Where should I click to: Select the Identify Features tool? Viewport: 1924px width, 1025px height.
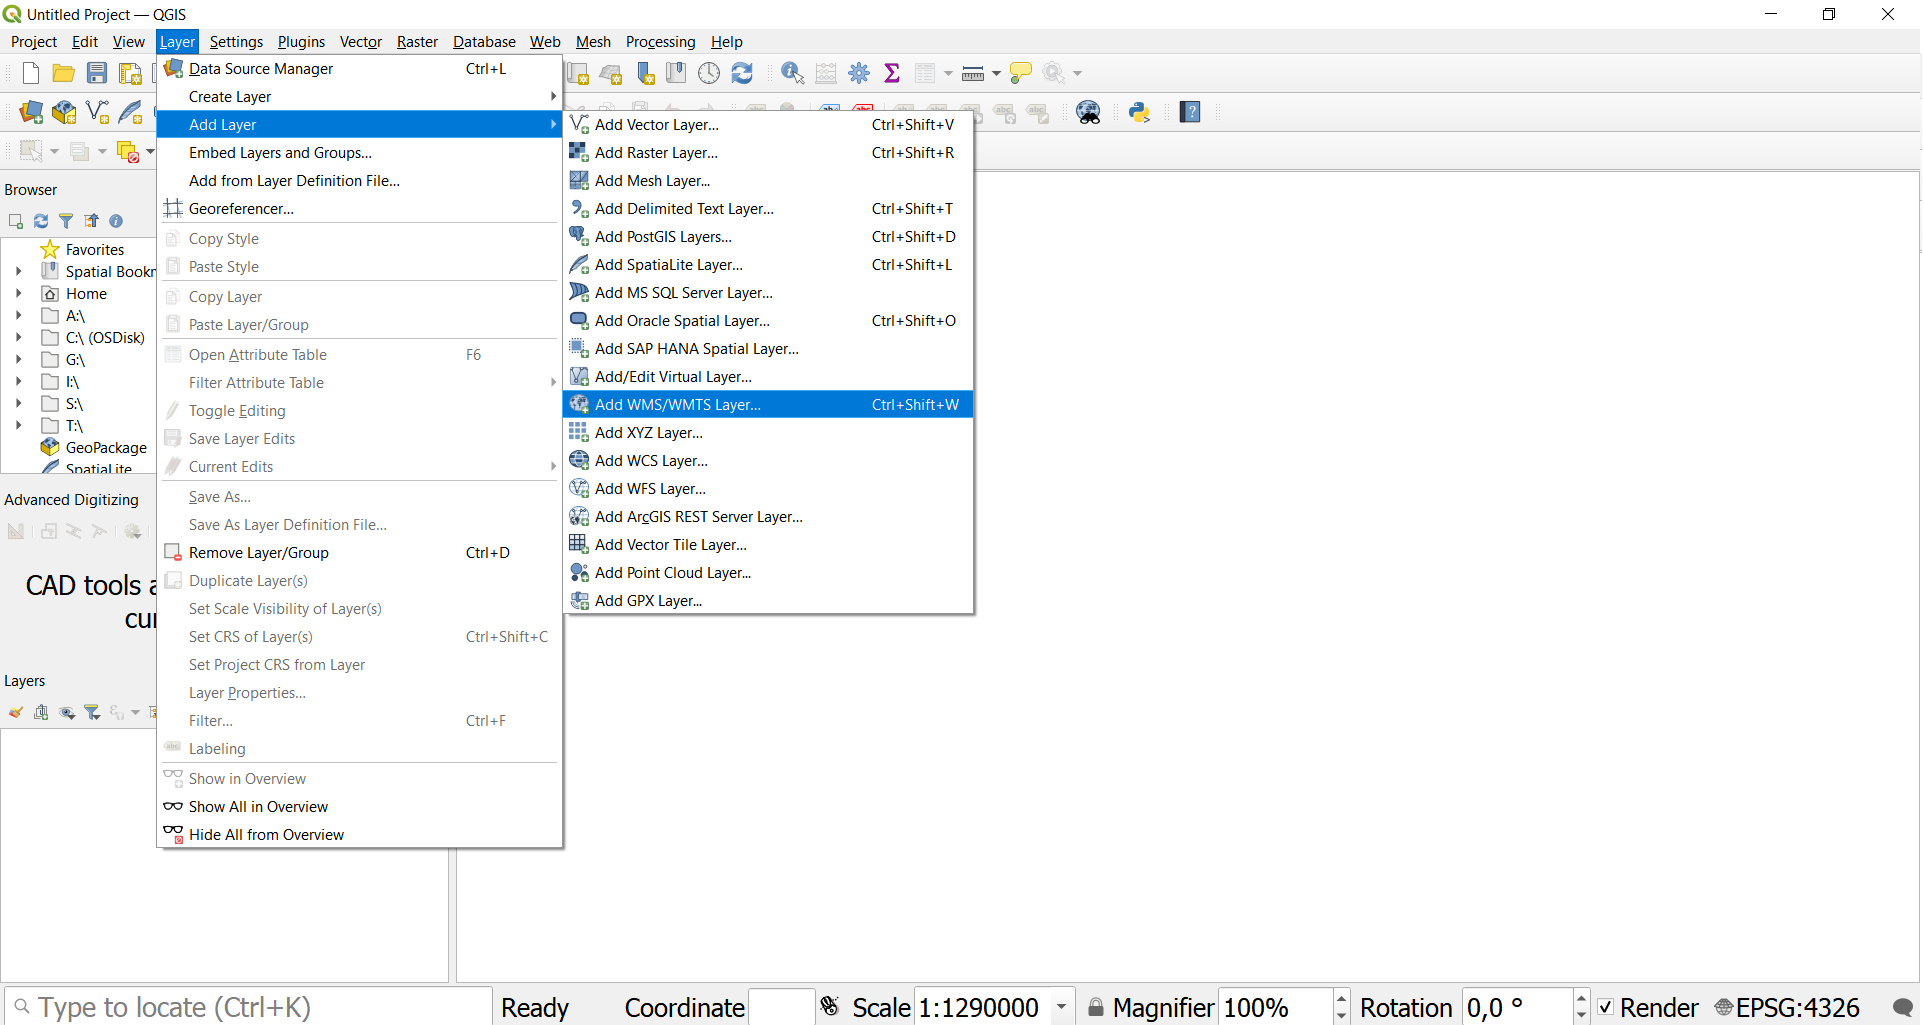tap(793, 73)
